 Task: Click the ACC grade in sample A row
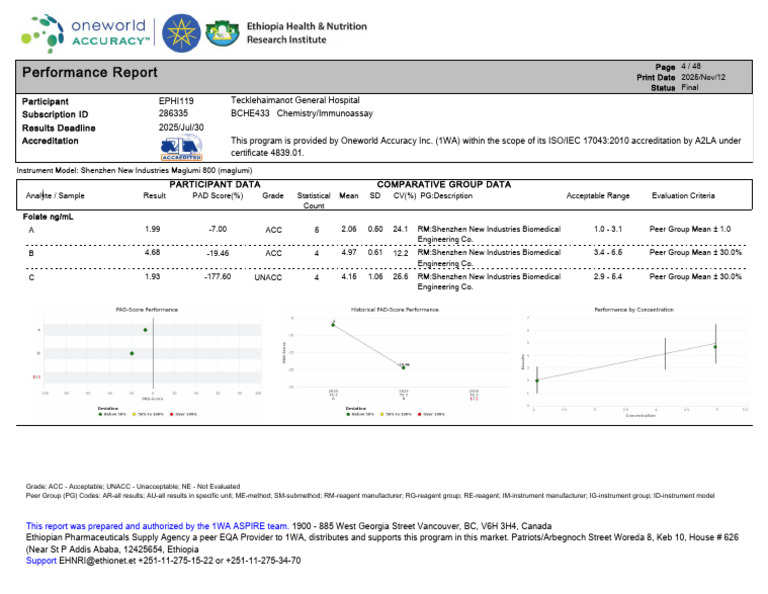[273, 230]
